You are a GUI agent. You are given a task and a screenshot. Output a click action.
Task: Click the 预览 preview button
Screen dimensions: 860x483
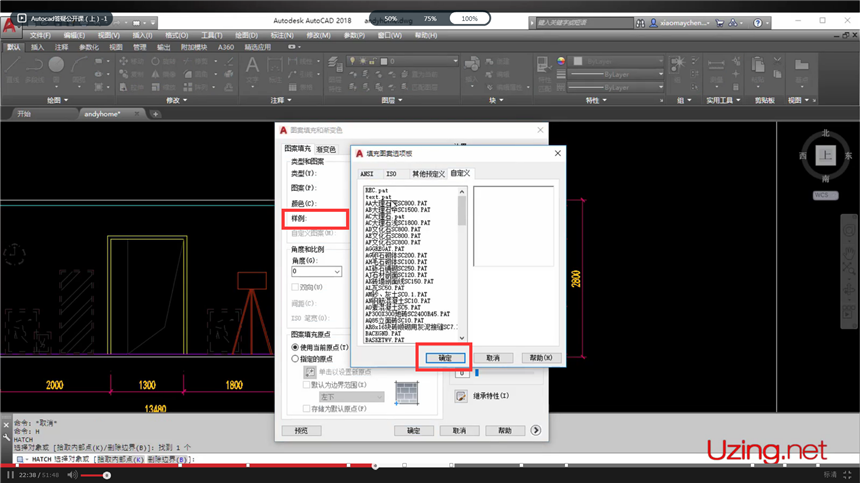point(301,430)
